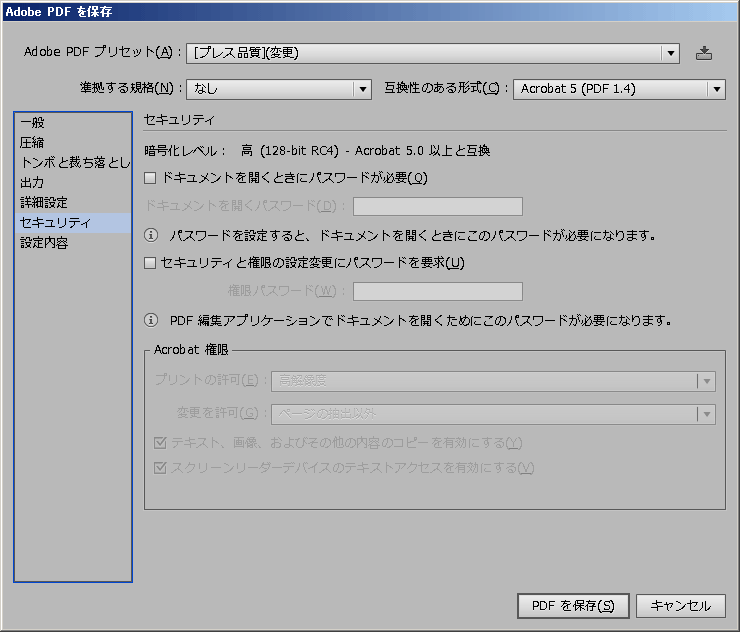Click info icon beside PDF編集アプリケーション note
The width and height of the screenshot is (740, 632).
152,321
